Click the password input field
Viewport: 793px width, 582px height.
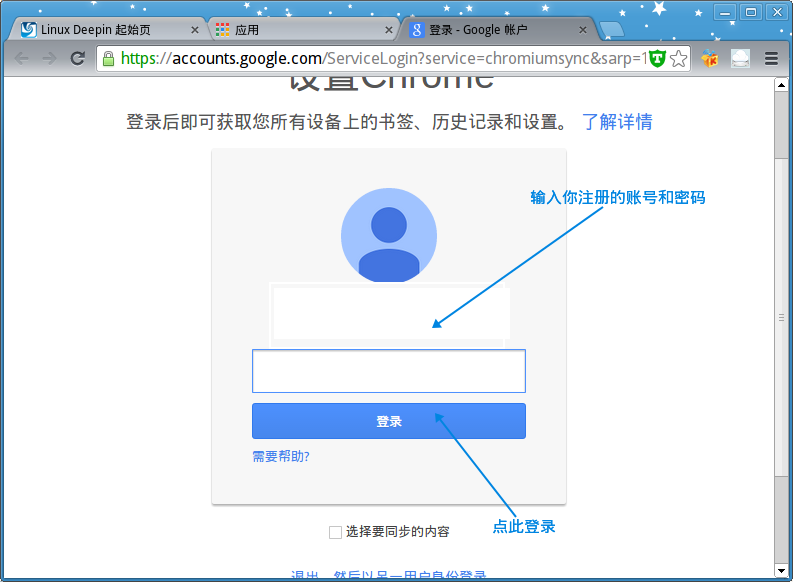(389, 371)
